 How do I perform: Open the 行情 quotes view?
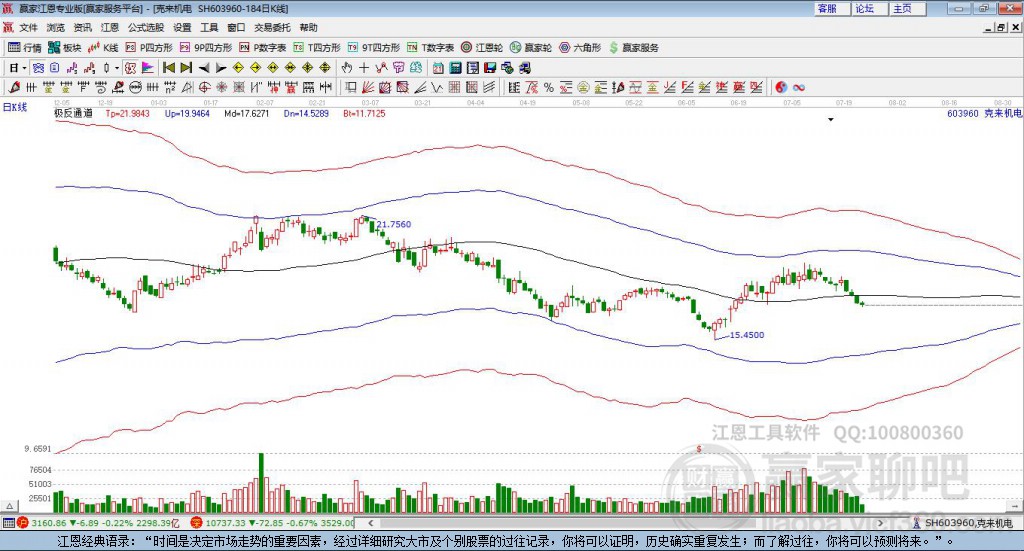pyautogui.click(x=25, y=48)
